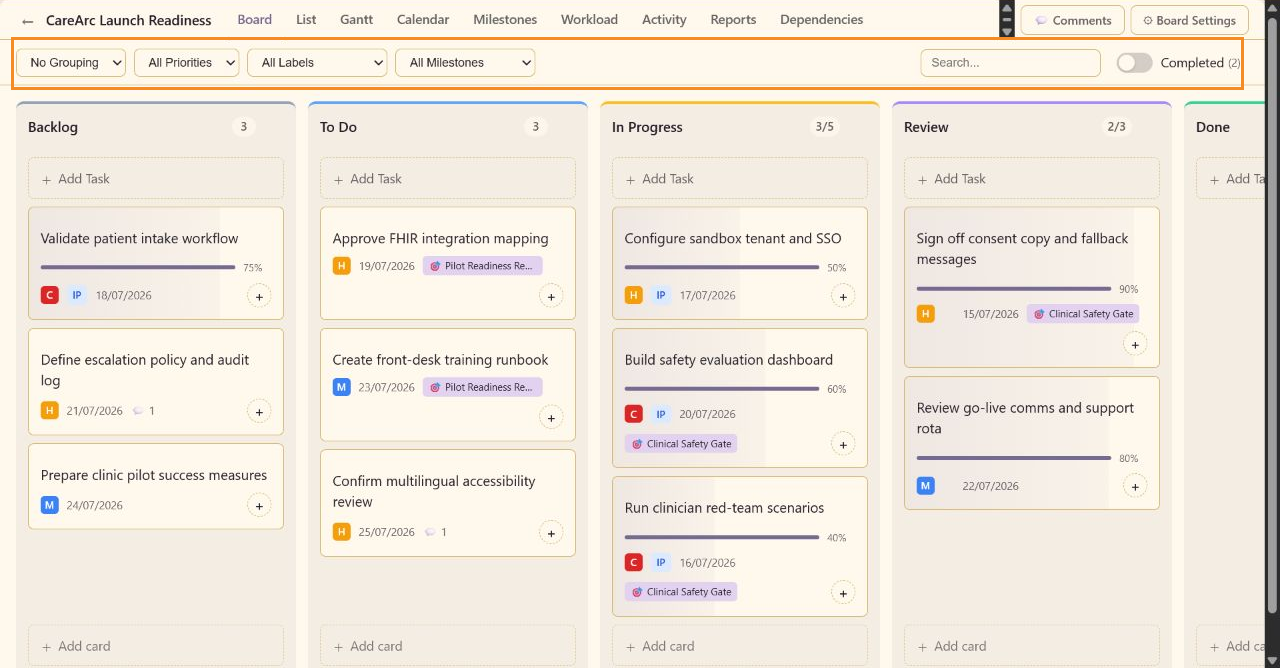1280x668 pixels.
Task: Open the Dependencies tab
Action: [821, 19]
